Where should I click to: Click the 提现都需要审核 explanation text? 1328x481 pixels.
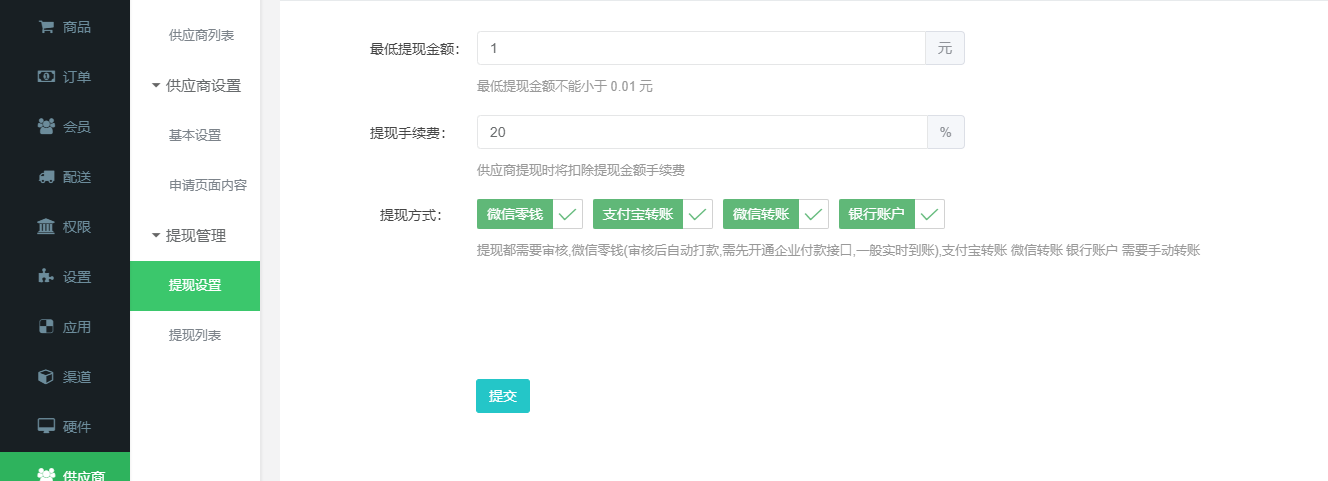click(x=838, y=251)
